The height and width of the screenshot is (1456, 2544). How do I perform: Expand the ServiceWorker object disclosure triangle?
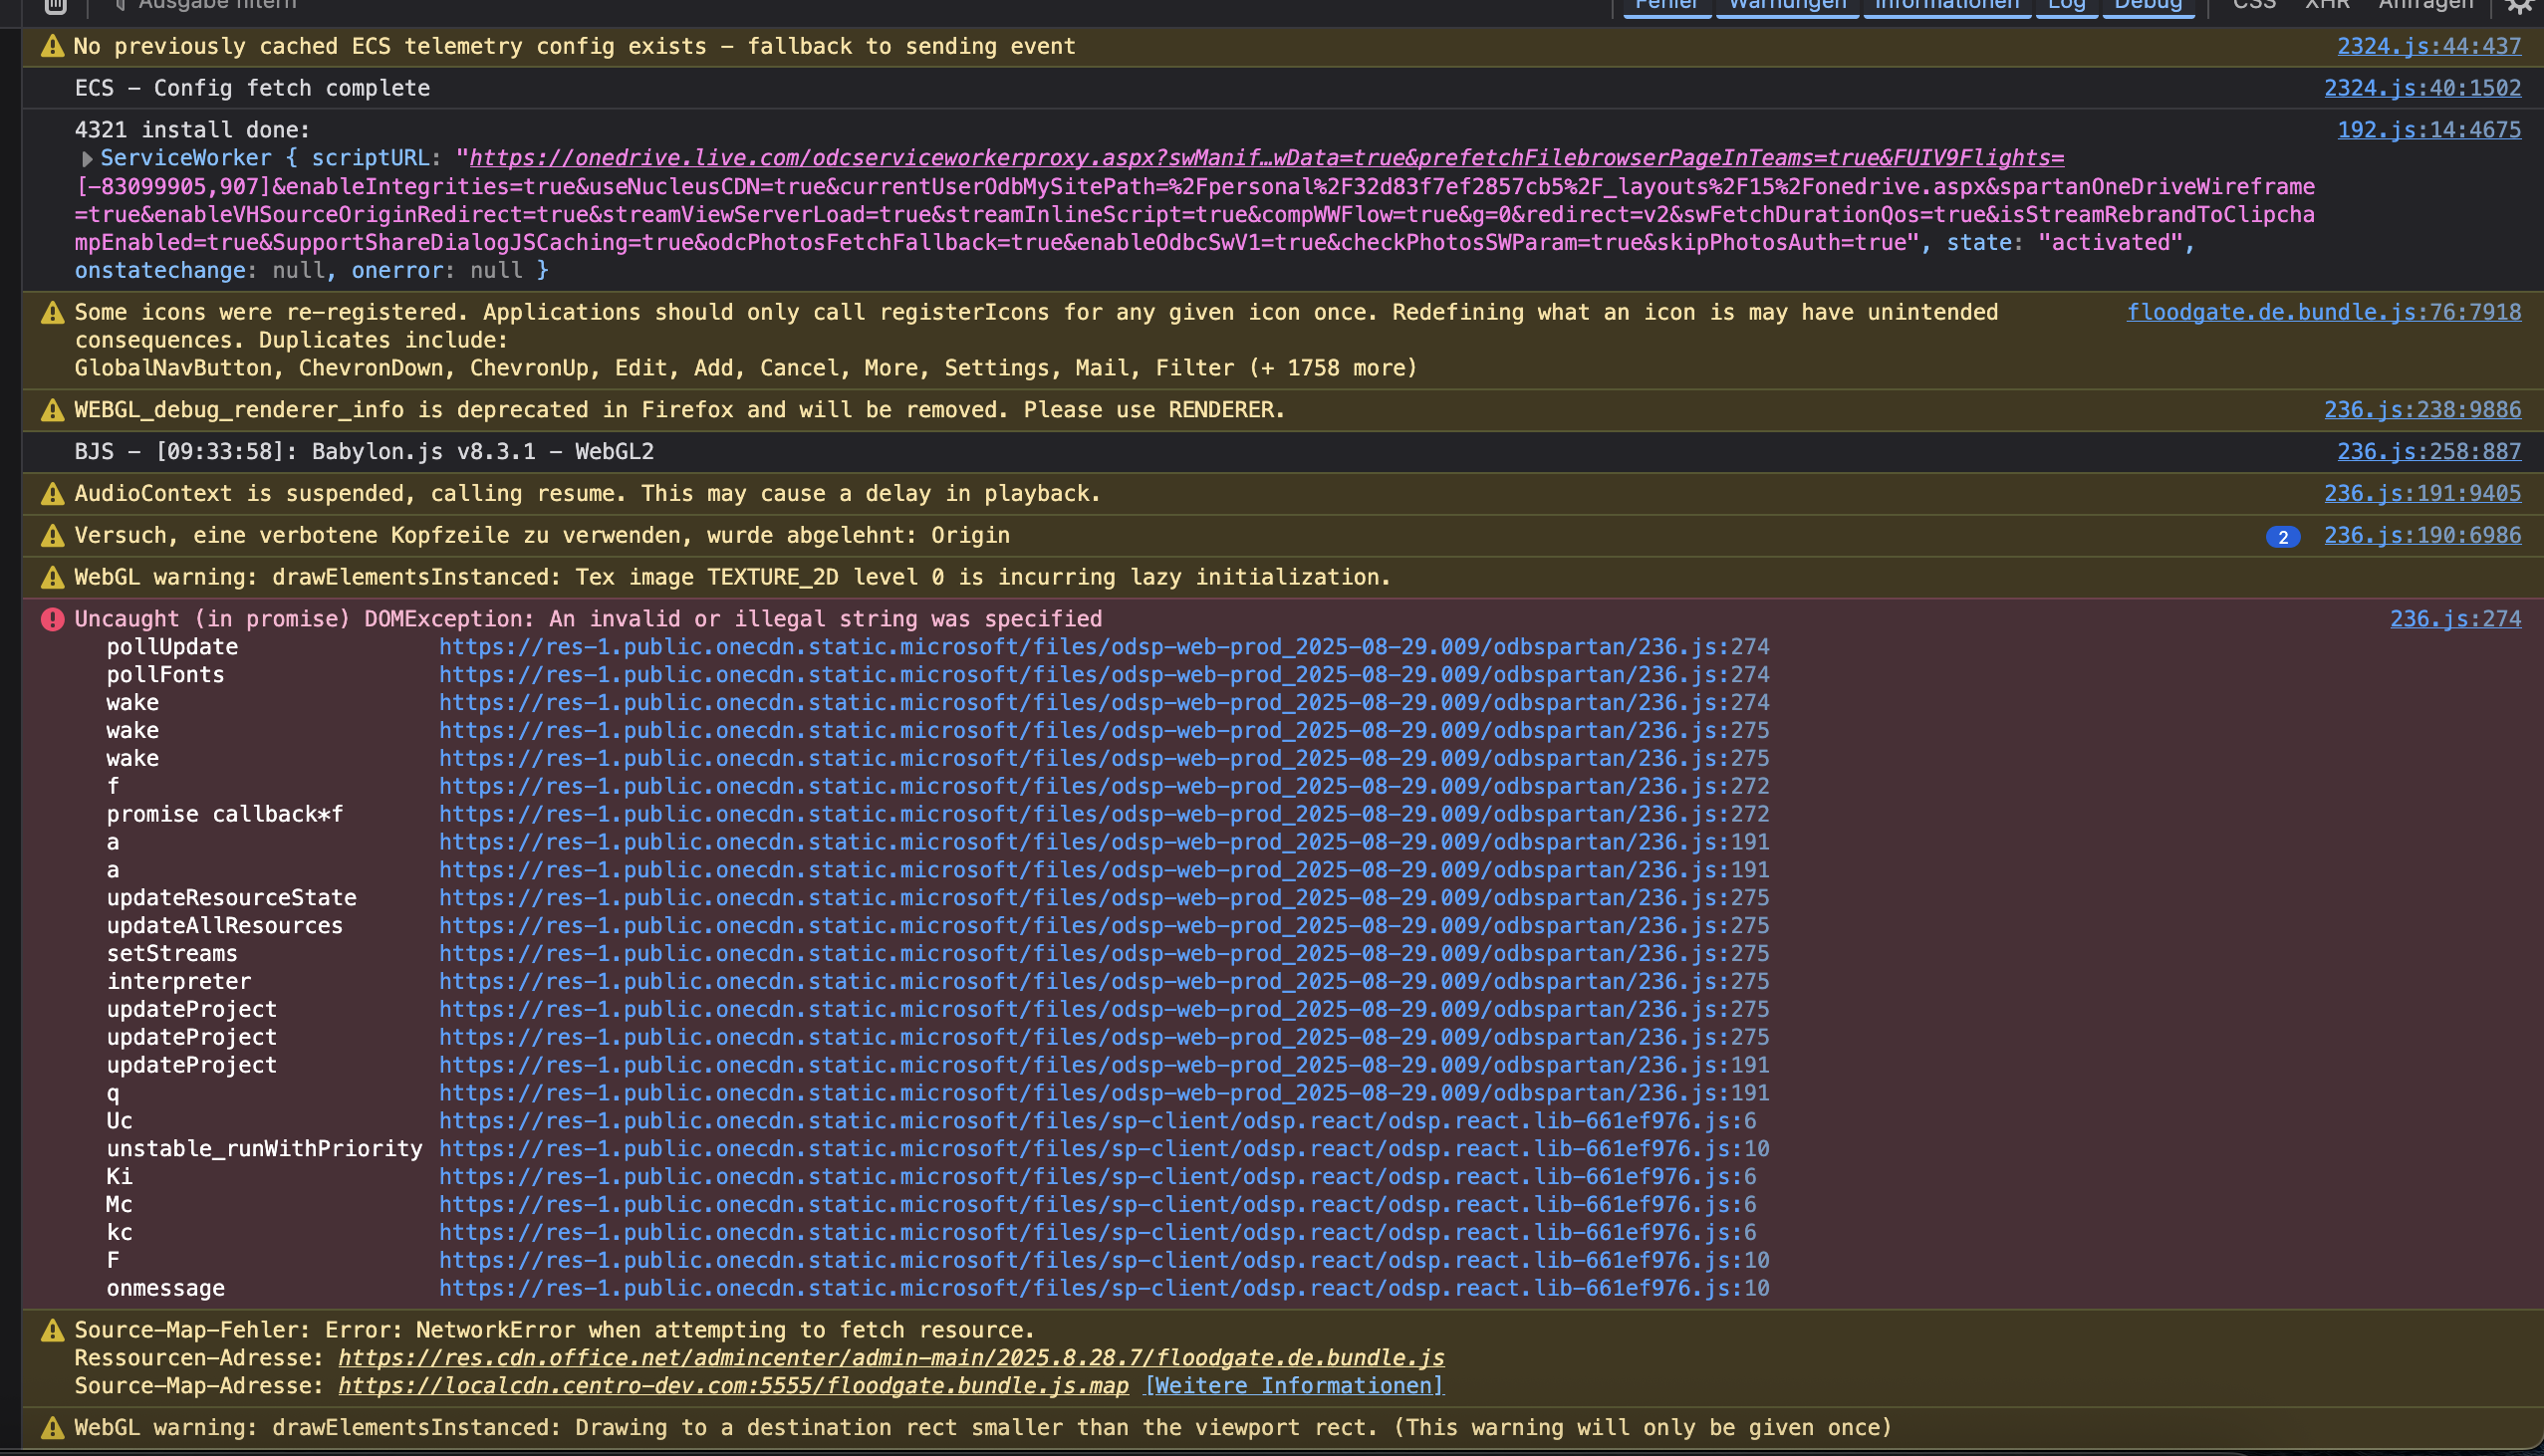(87, 159)
